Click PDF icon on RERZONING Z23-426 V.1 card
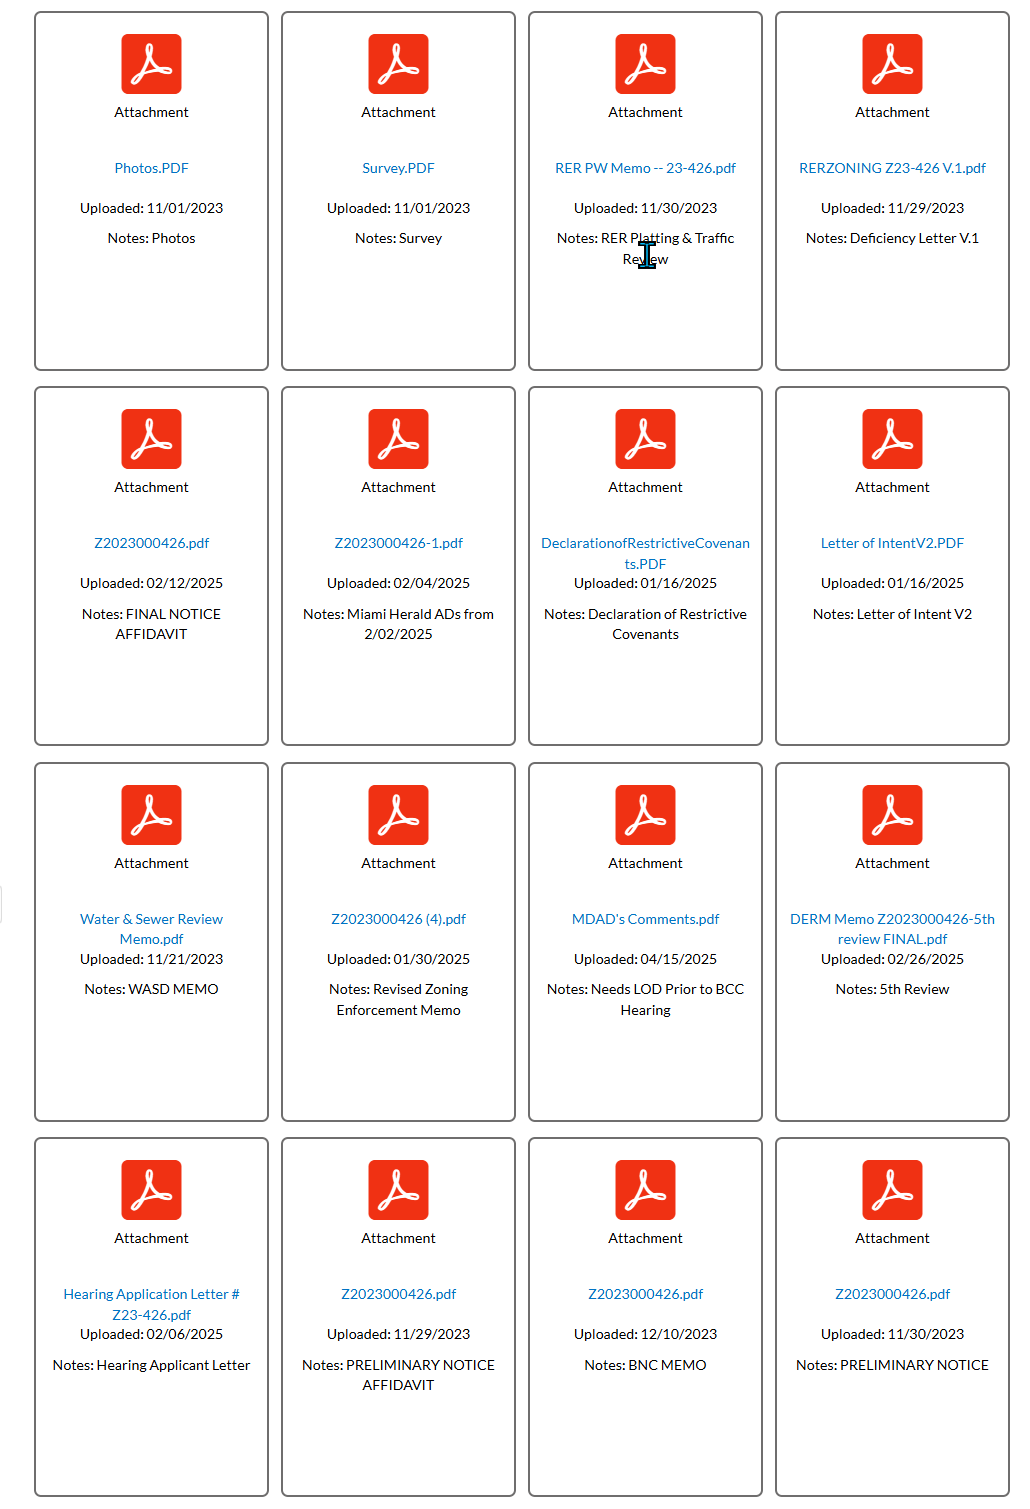 coord(892,64)
